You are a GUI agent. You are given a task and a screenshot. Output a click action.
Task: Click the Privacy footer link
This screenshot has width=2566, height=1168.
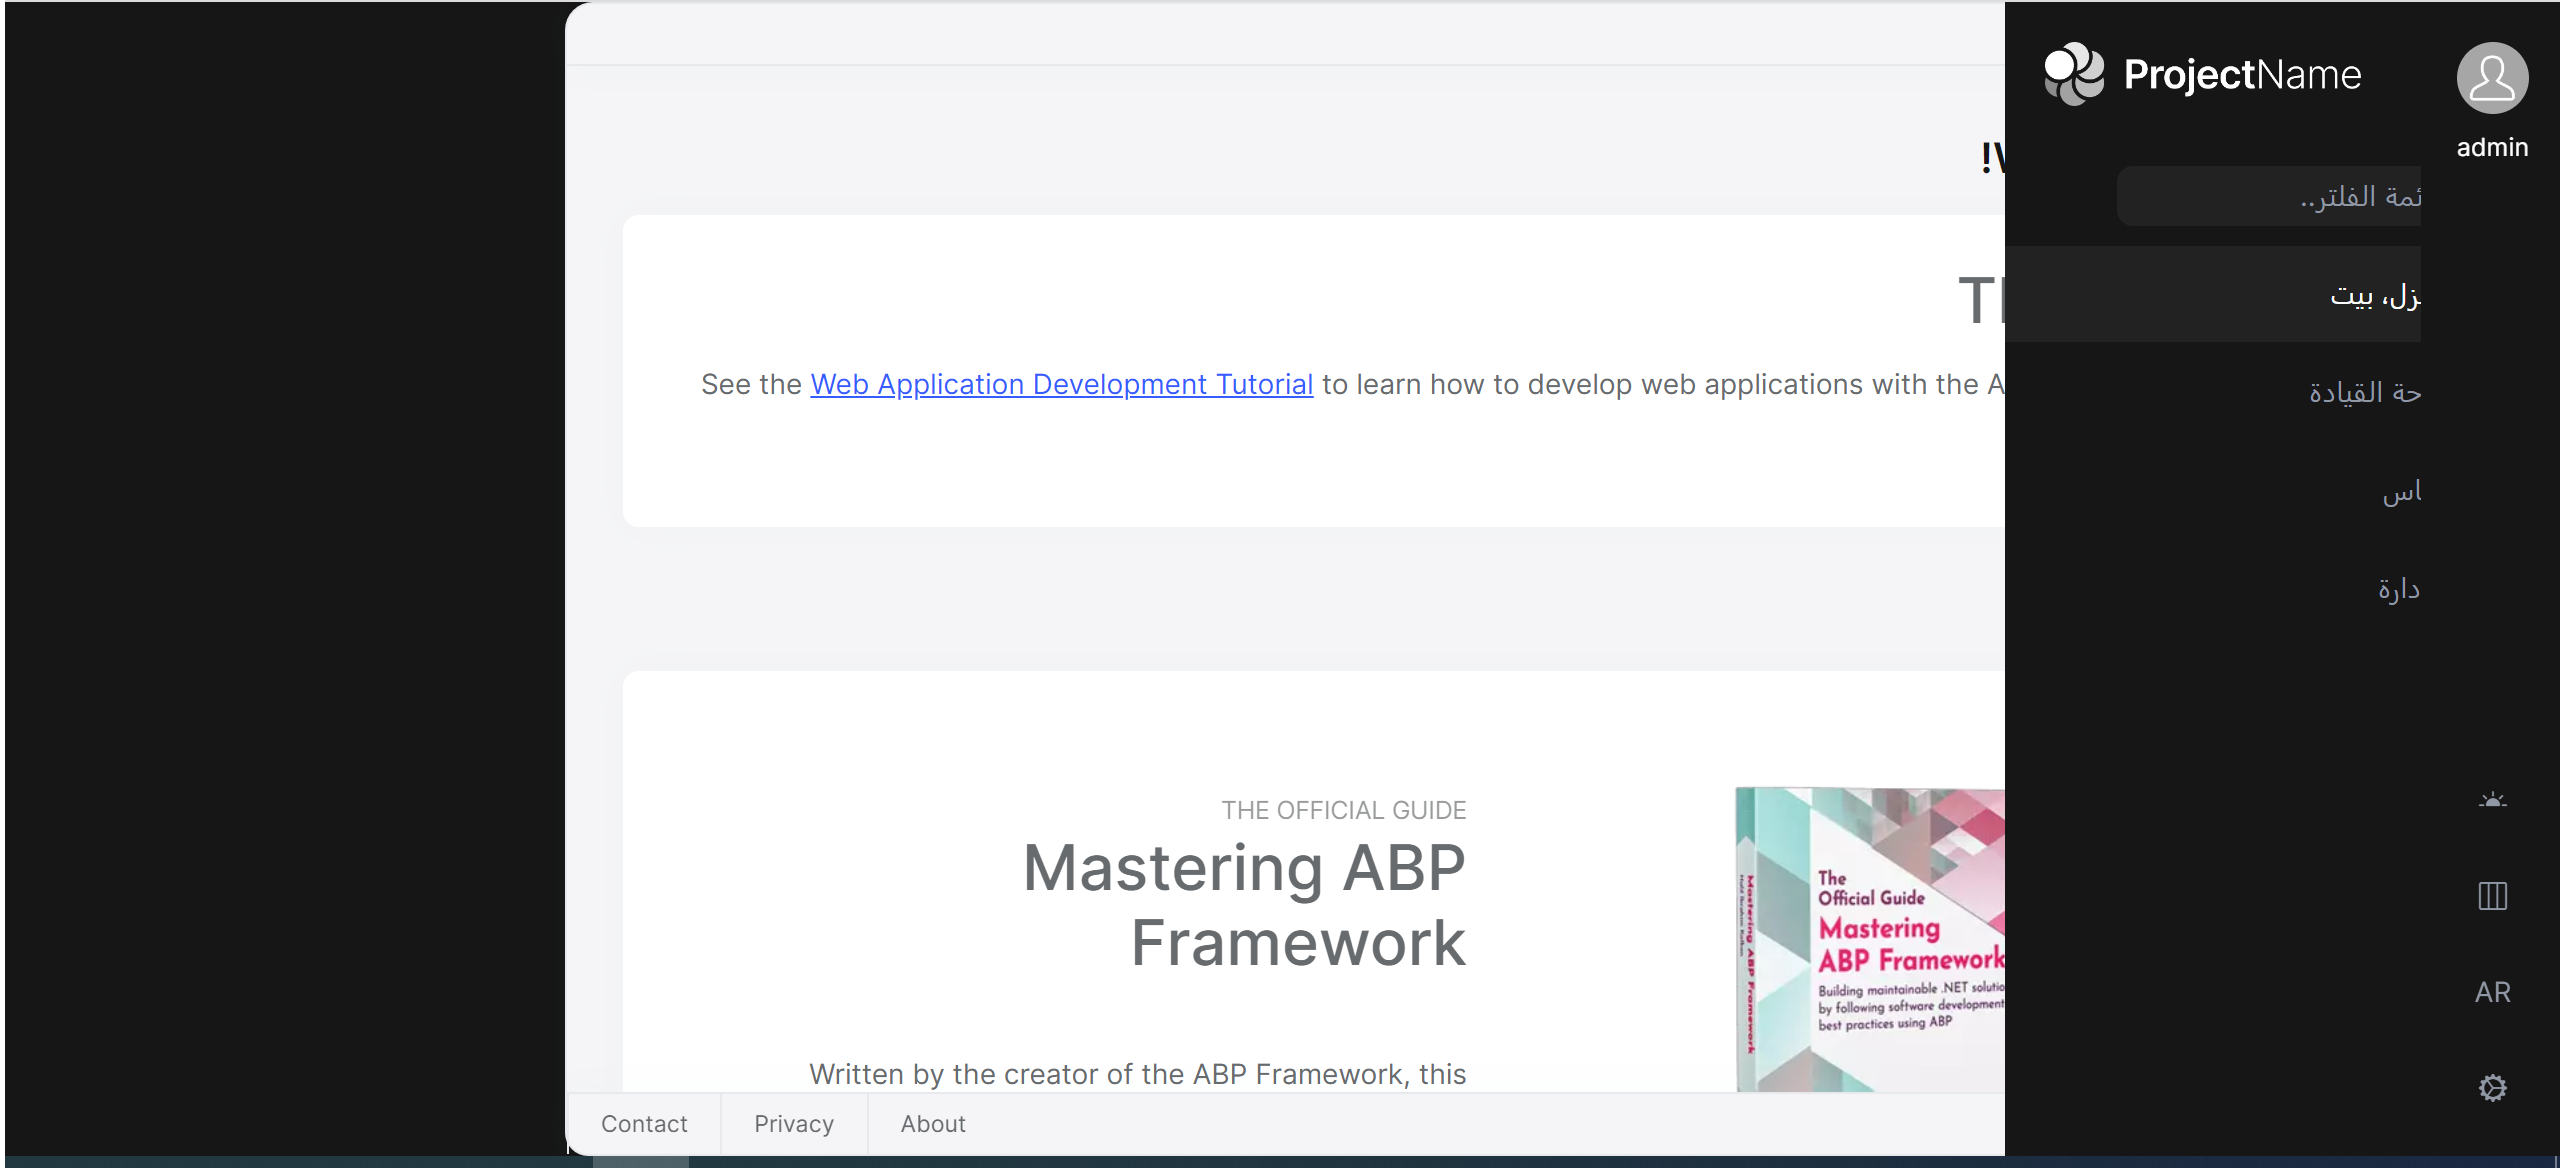click(793, 1124)
